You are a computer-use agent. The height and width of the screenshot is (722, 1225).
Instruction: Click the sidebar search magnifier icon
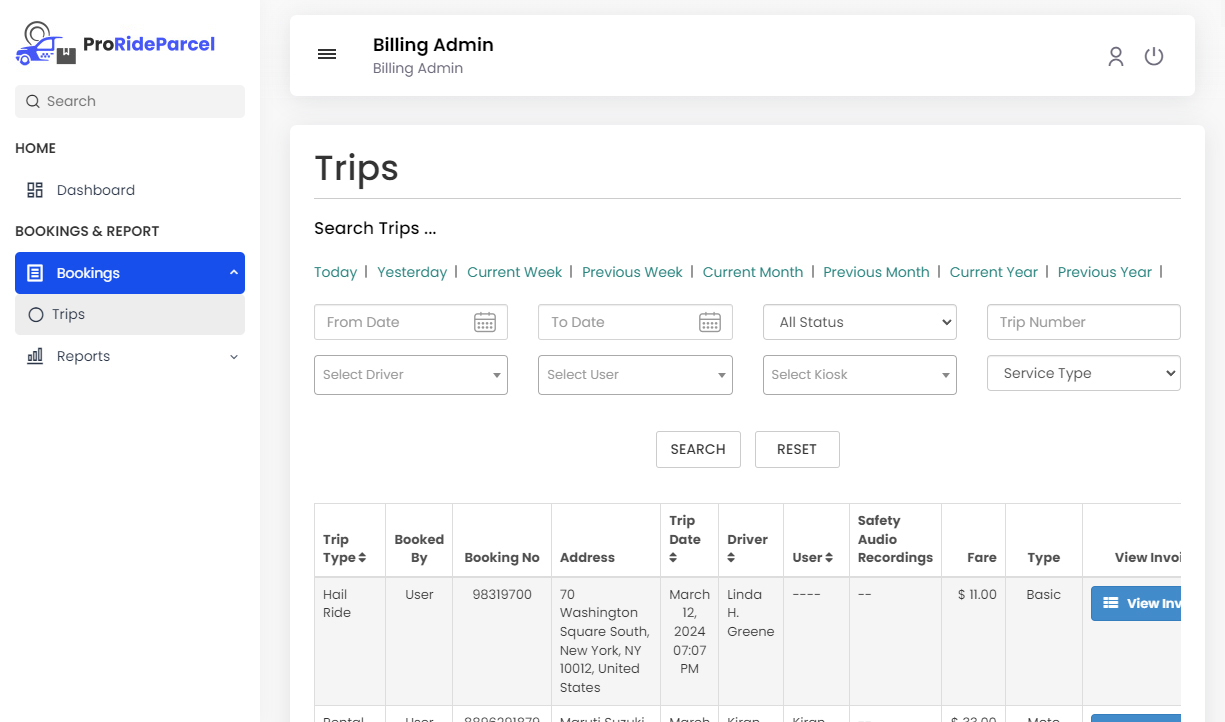[x=33, y=101]
